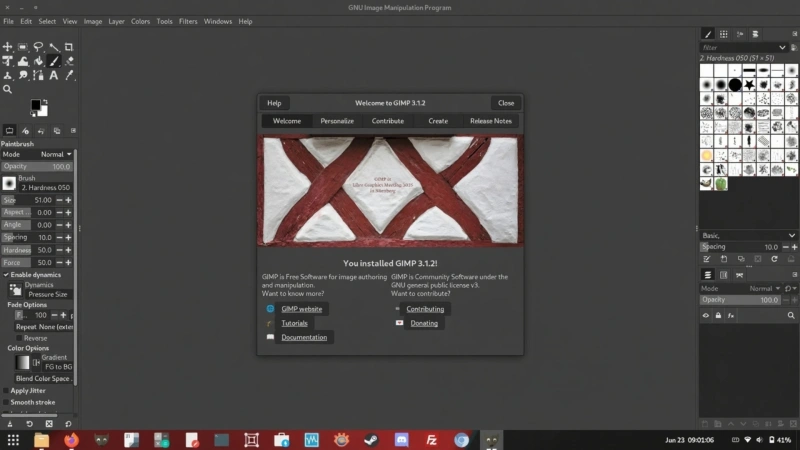Enable Apply Jitter checkbox
Screen dimensions: 800x450
tap(6, 391)
